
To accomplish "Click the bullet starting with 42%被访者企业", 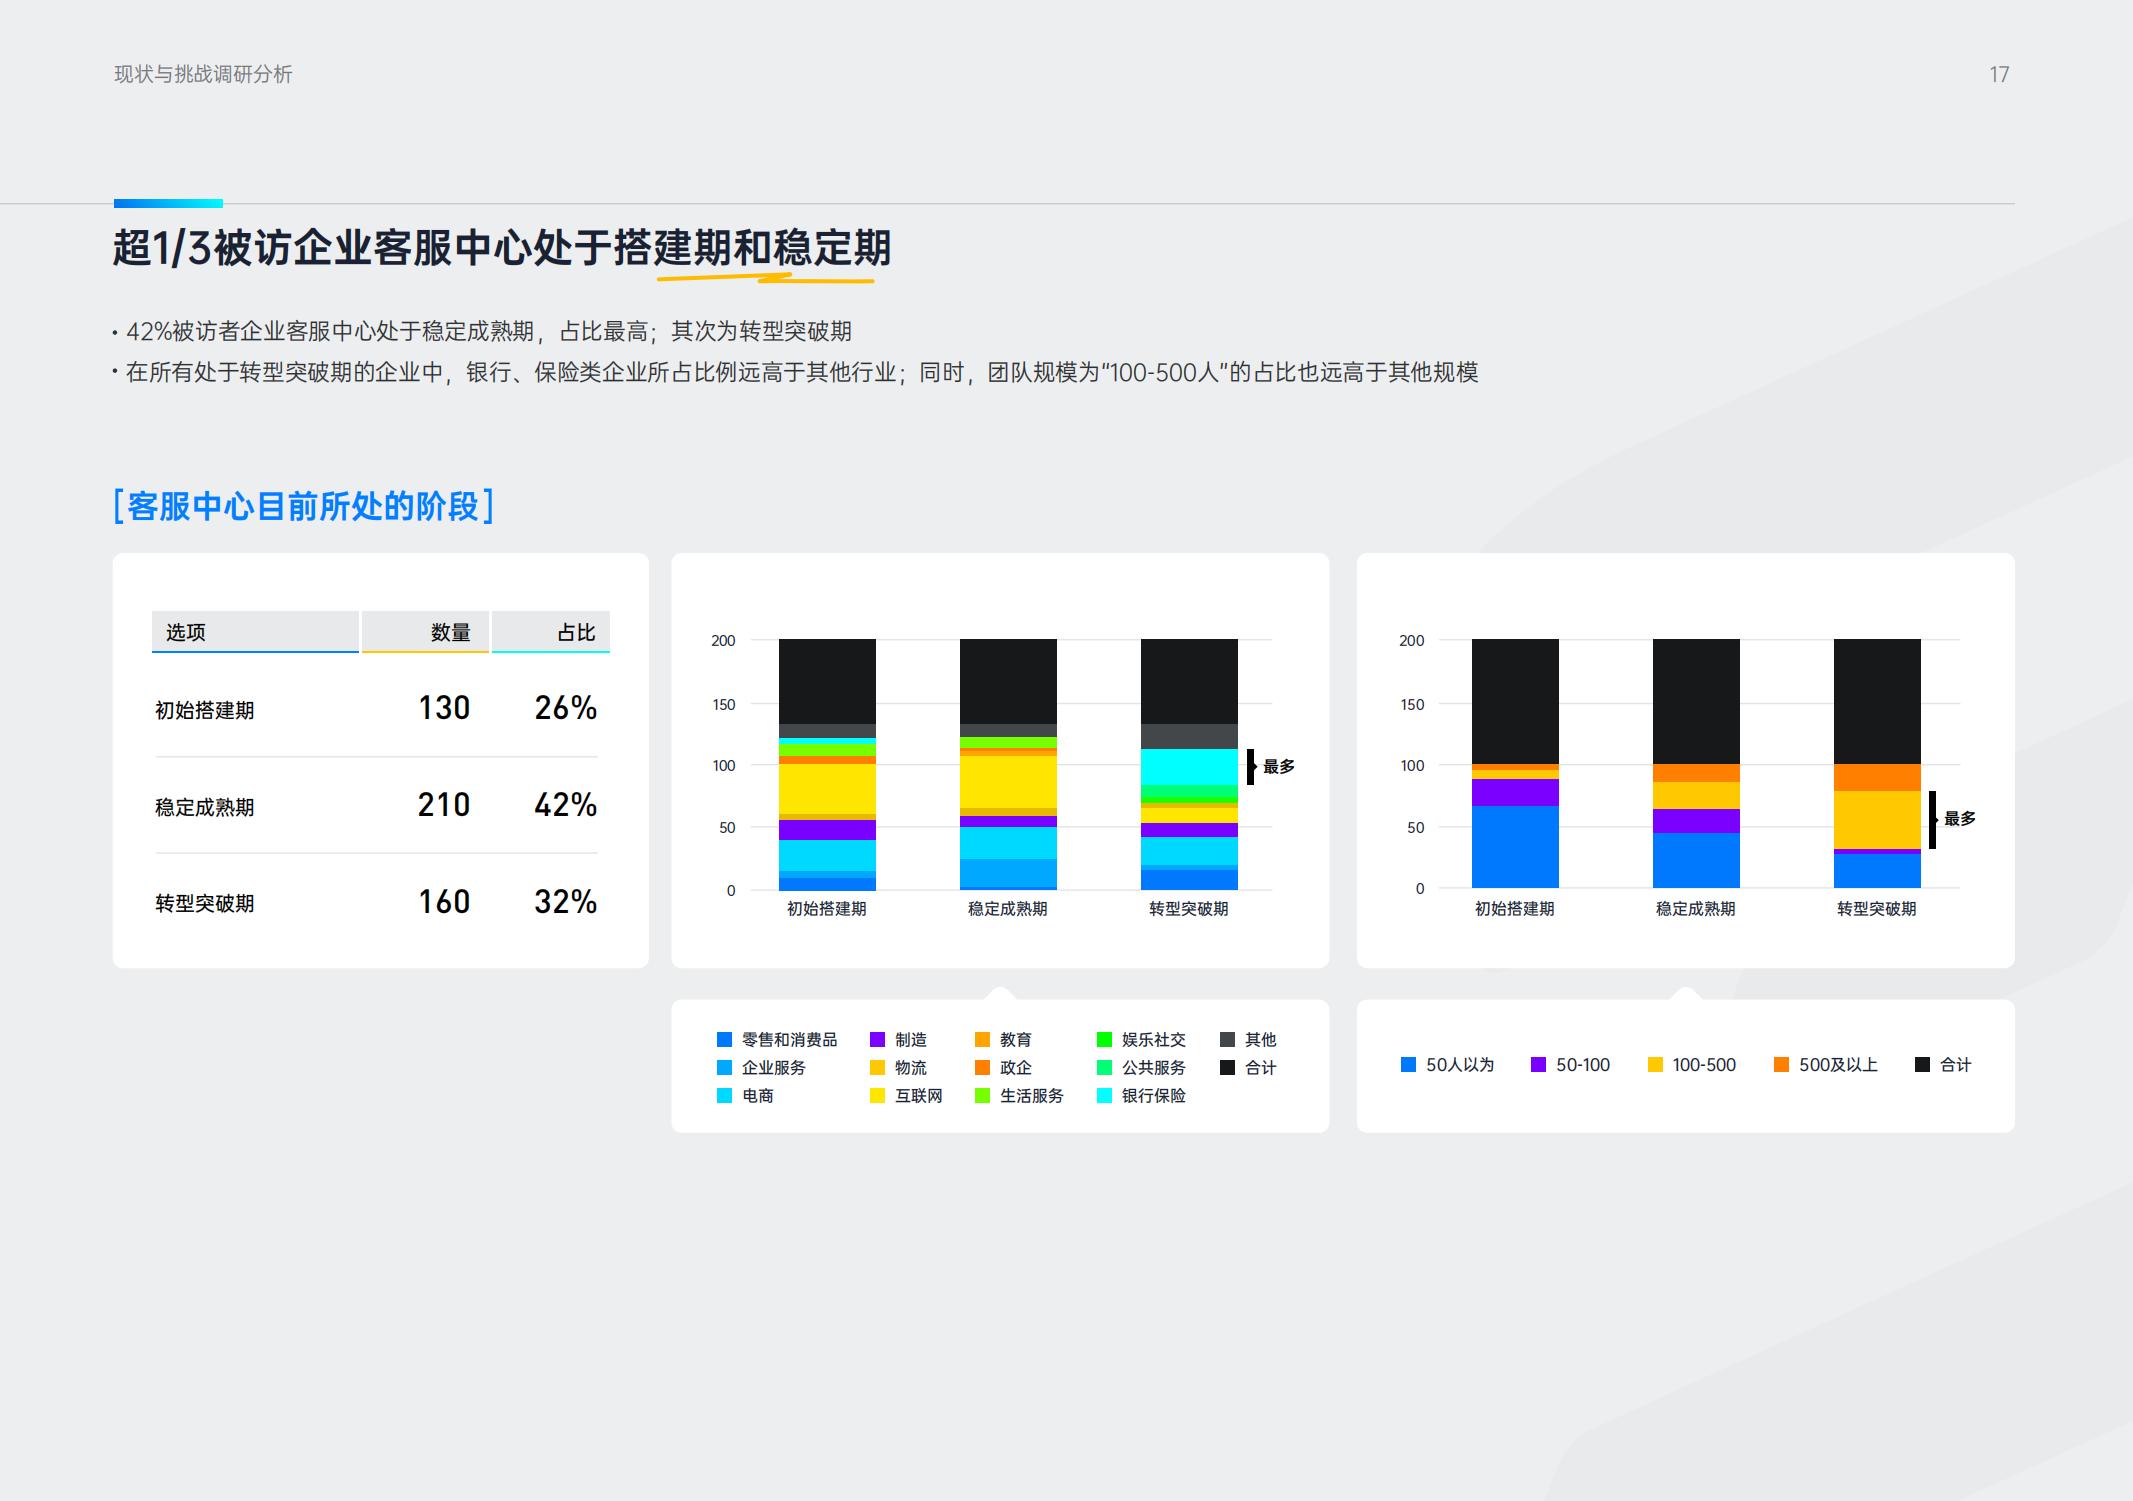I will pyautogui.click(x=482, y=331).
